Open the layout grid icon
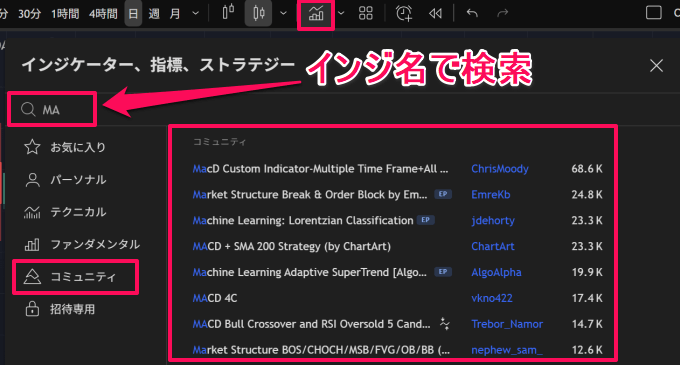The width and height of the screenshot is (680, 365). 366,13
